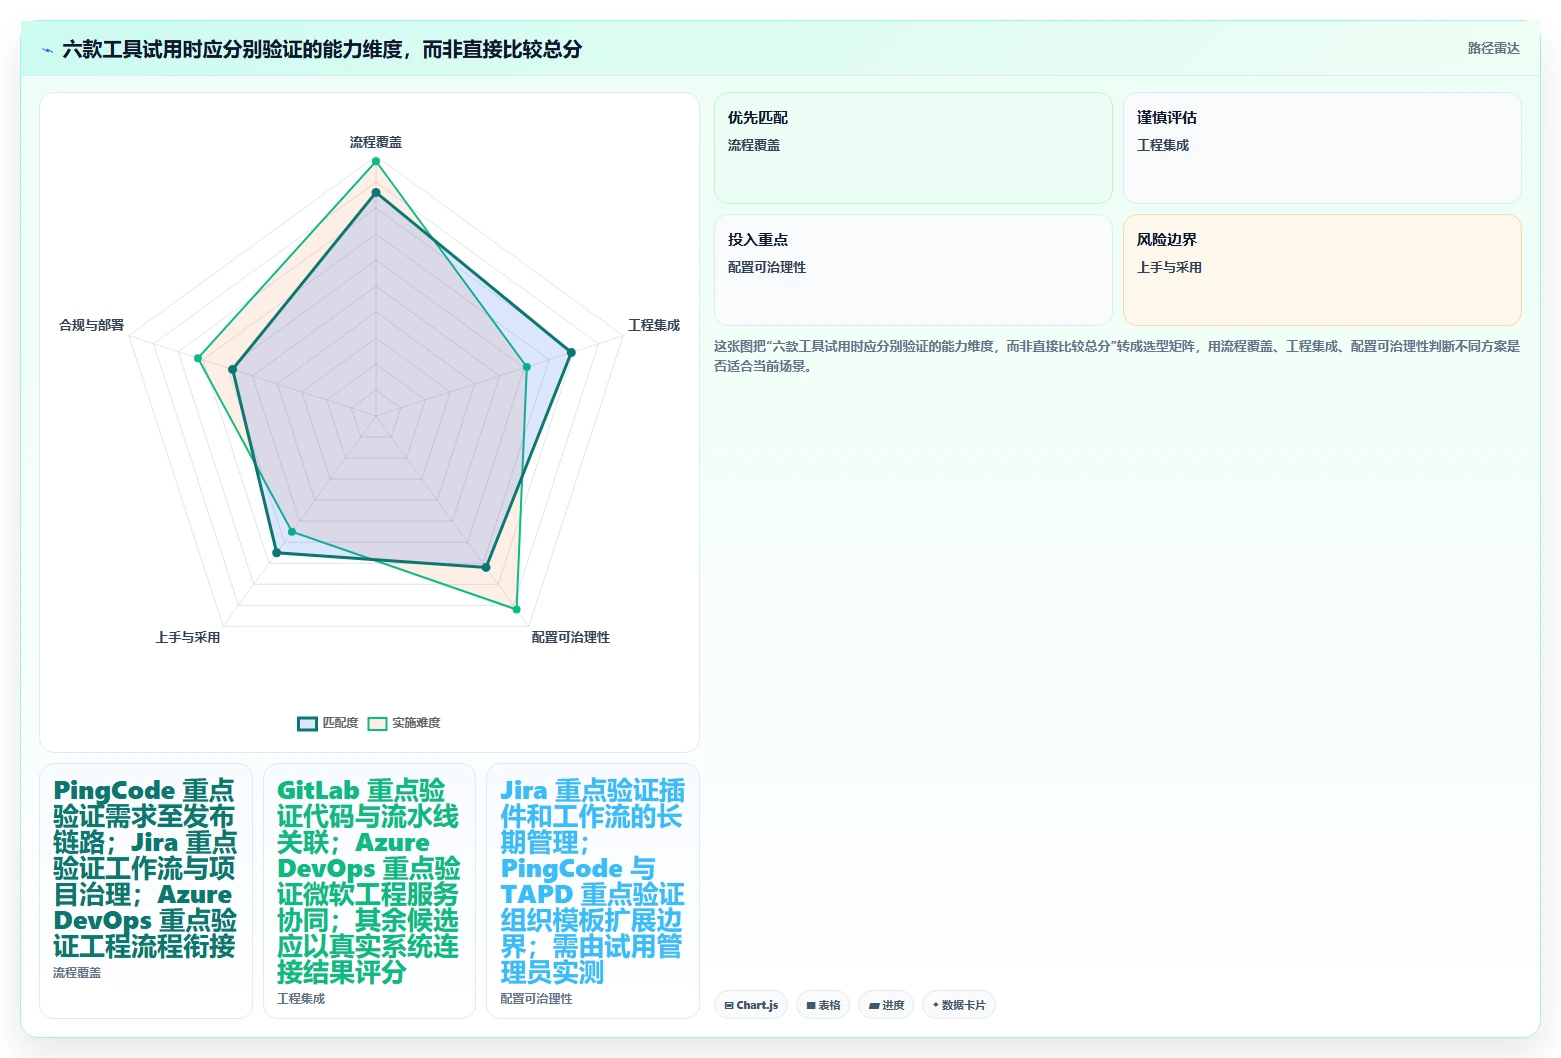Image resolution: width=1561 pixels, height=1058 pixels.
Task: Click the 匹配度 data point on 工程集成 axis
Action: coord(571,352)
